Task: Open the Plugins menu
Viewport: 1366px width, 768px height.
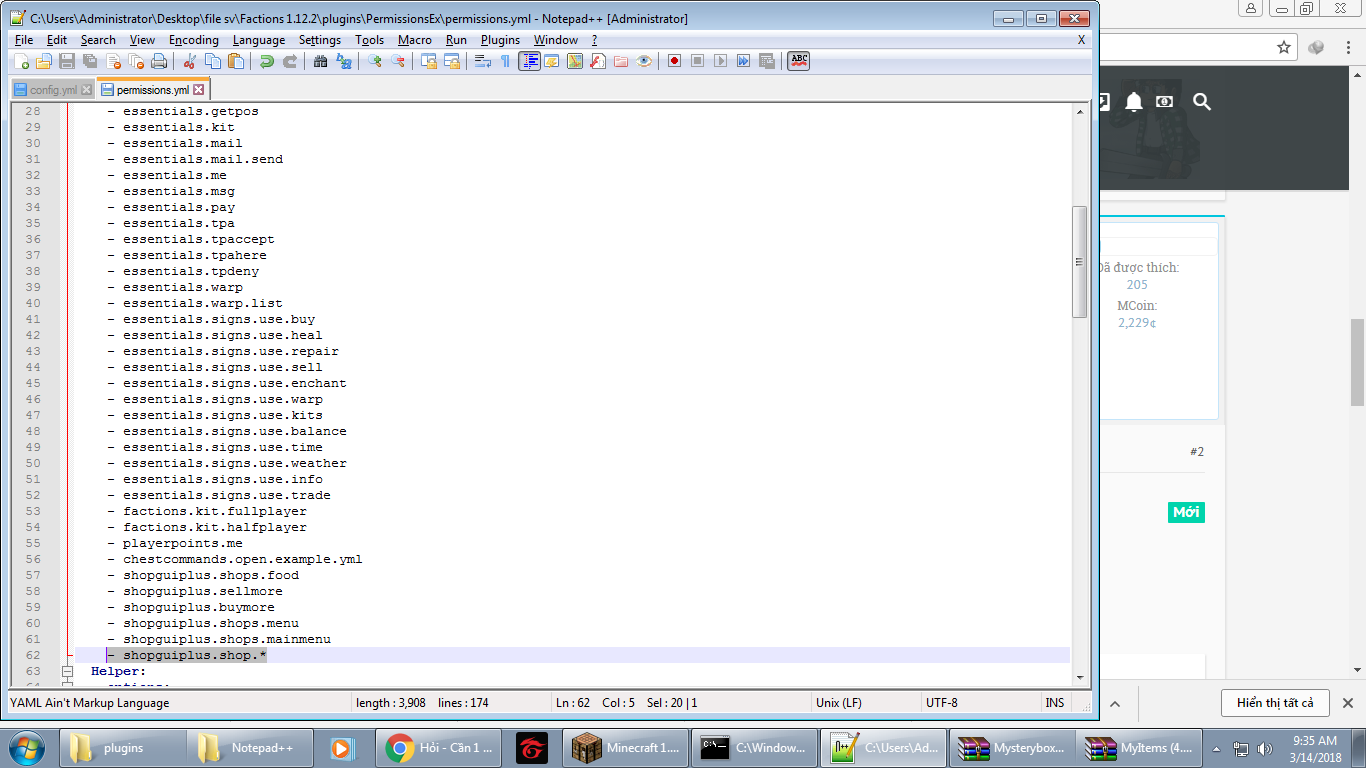Action: (500, 40)
